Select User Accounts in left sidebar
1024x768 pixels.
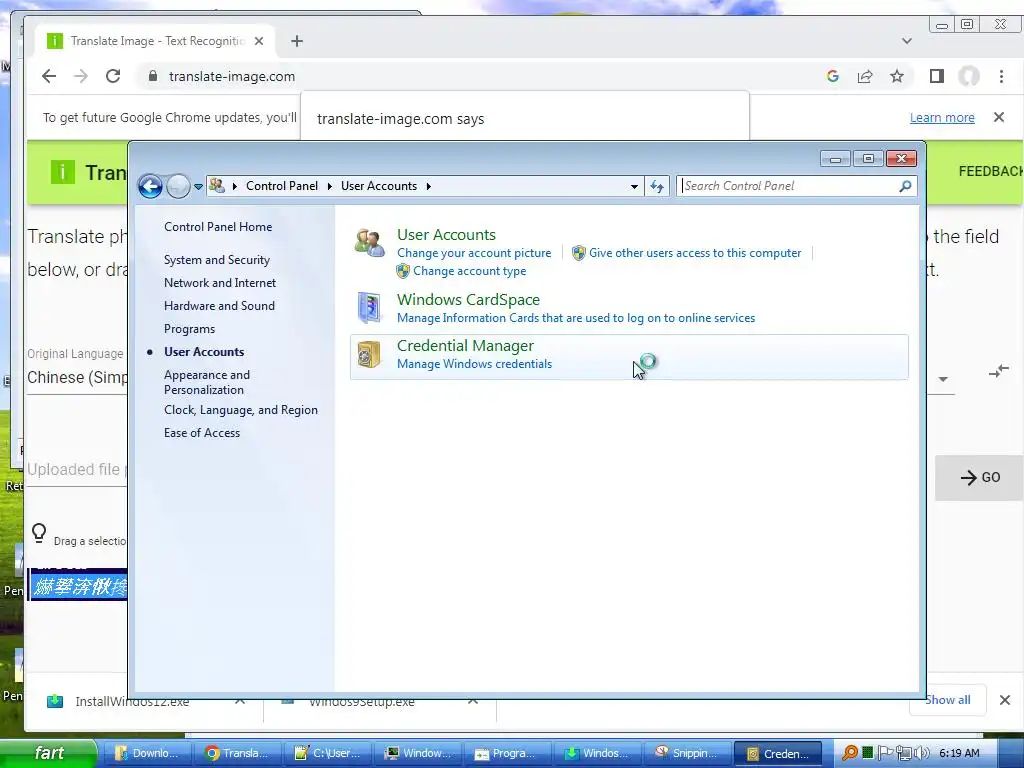[x=204, y=352]
